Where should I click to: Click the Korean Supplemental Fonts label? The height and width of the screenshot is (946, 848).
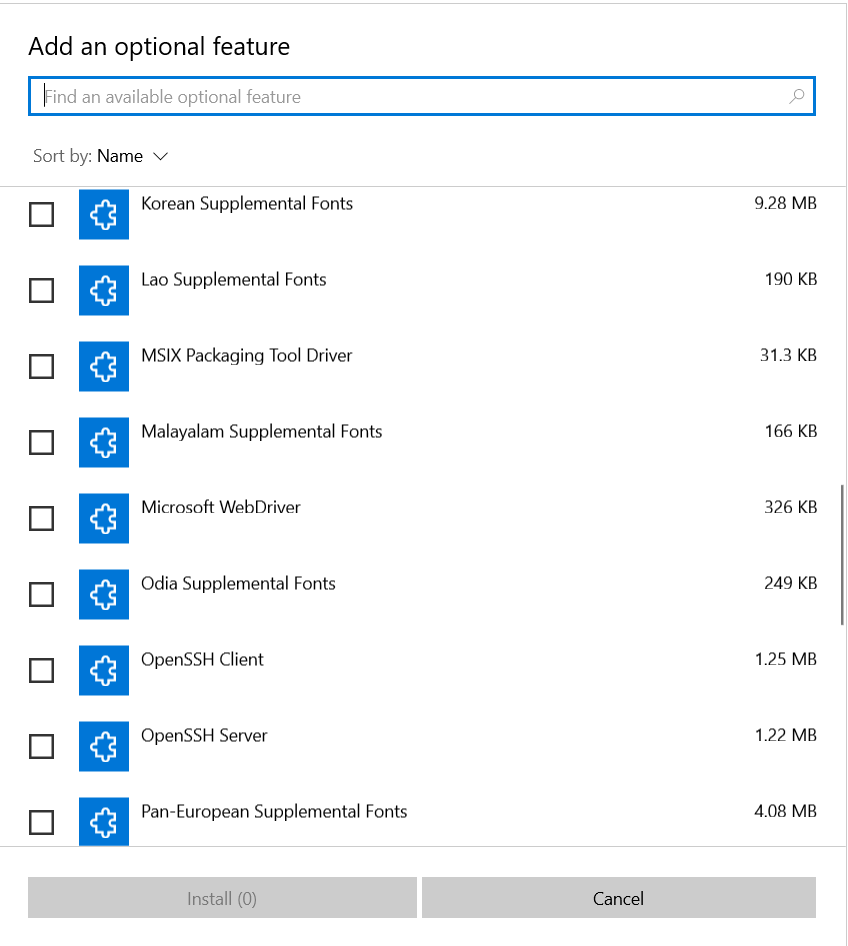coord(247,204)
